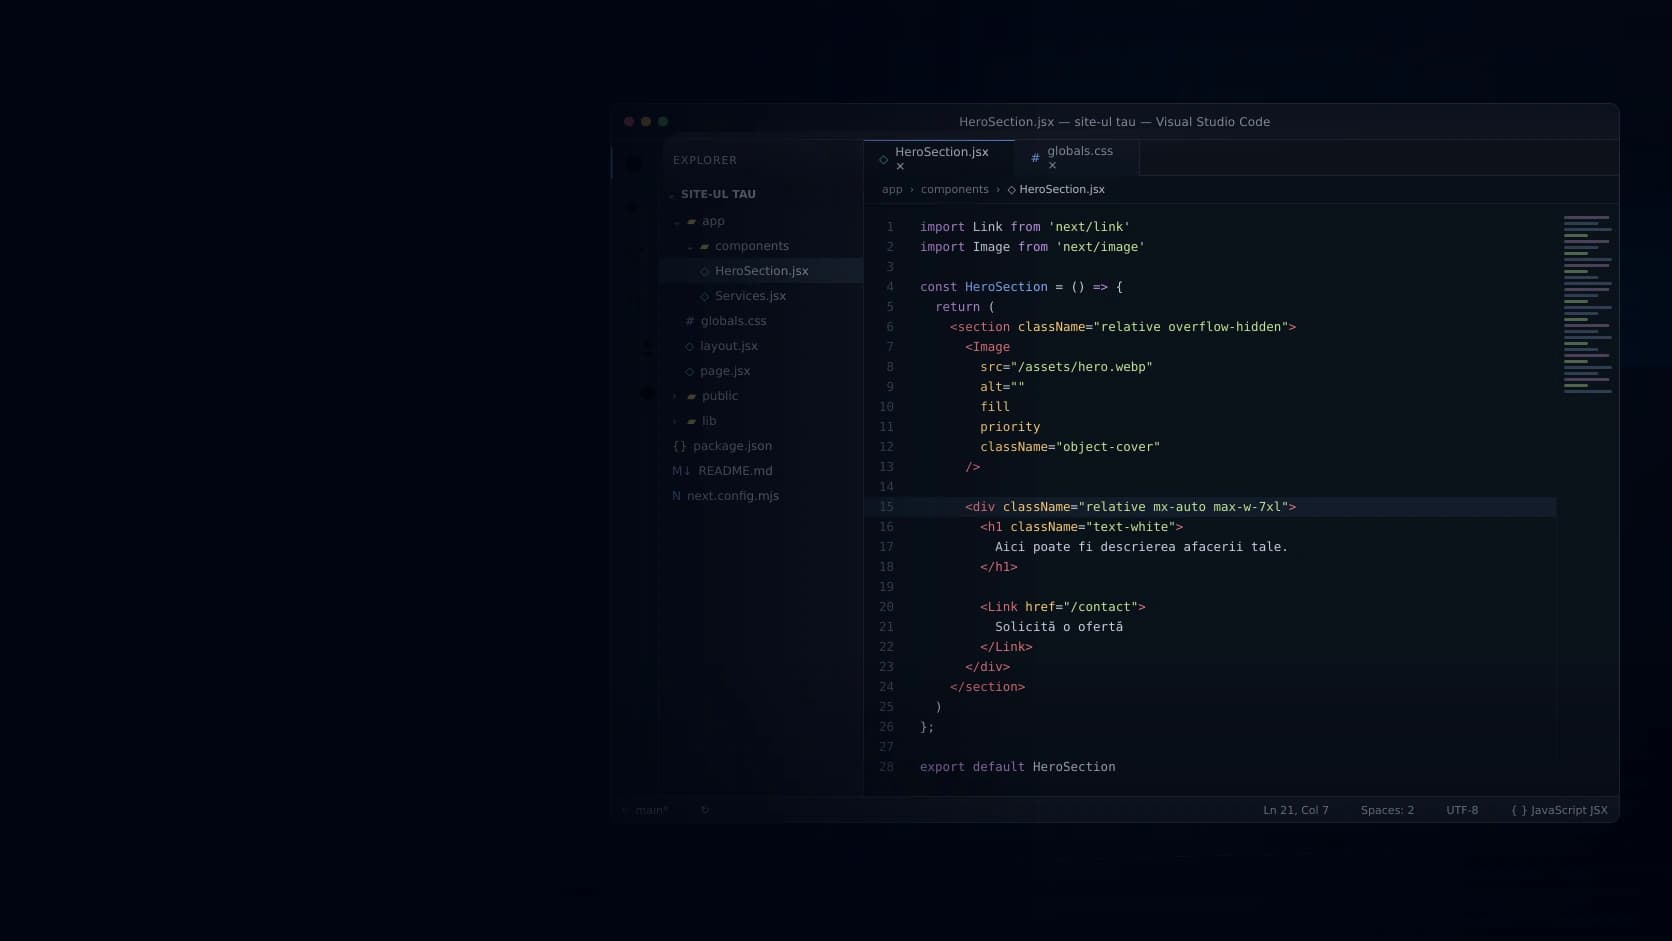The height and width of the screenshot is (941, 1672).
Task: Close the globals.css editor tab
Action: [1052, 165]
